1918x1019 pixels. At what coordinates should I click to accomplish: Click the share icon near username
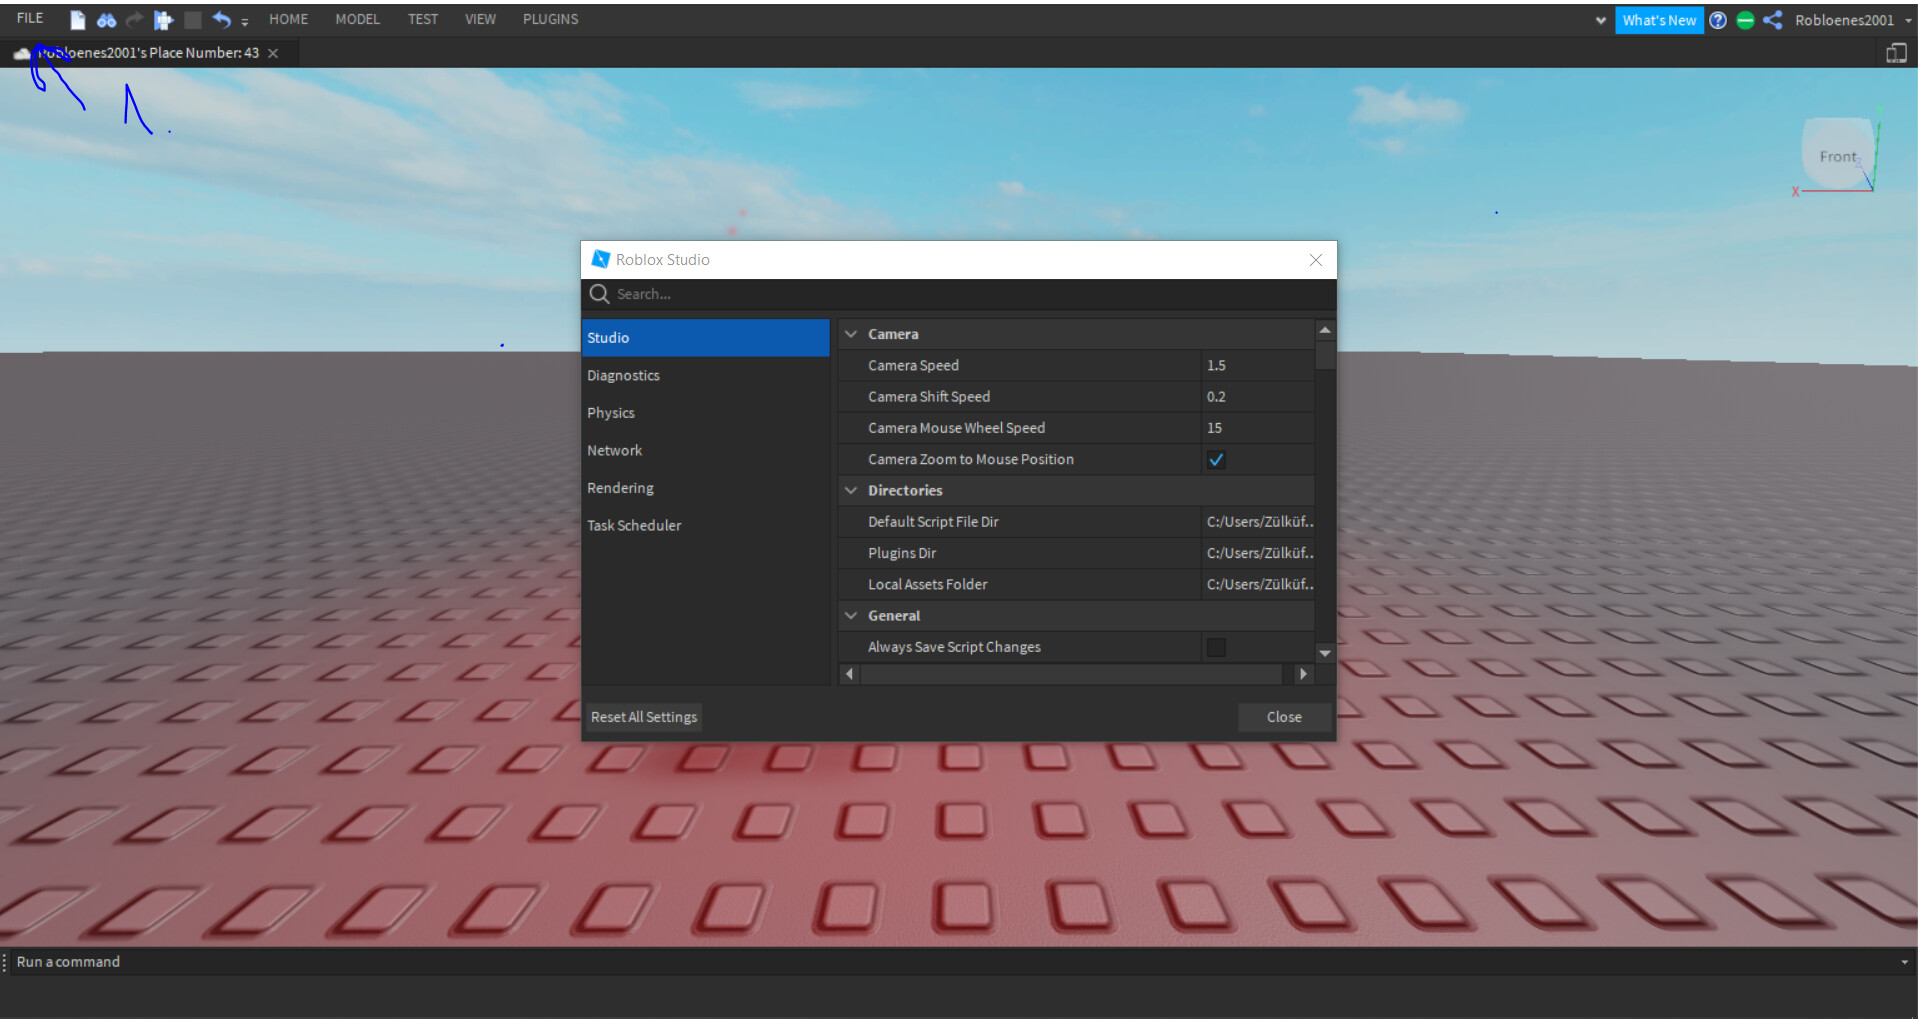(x=1773, y=20)
